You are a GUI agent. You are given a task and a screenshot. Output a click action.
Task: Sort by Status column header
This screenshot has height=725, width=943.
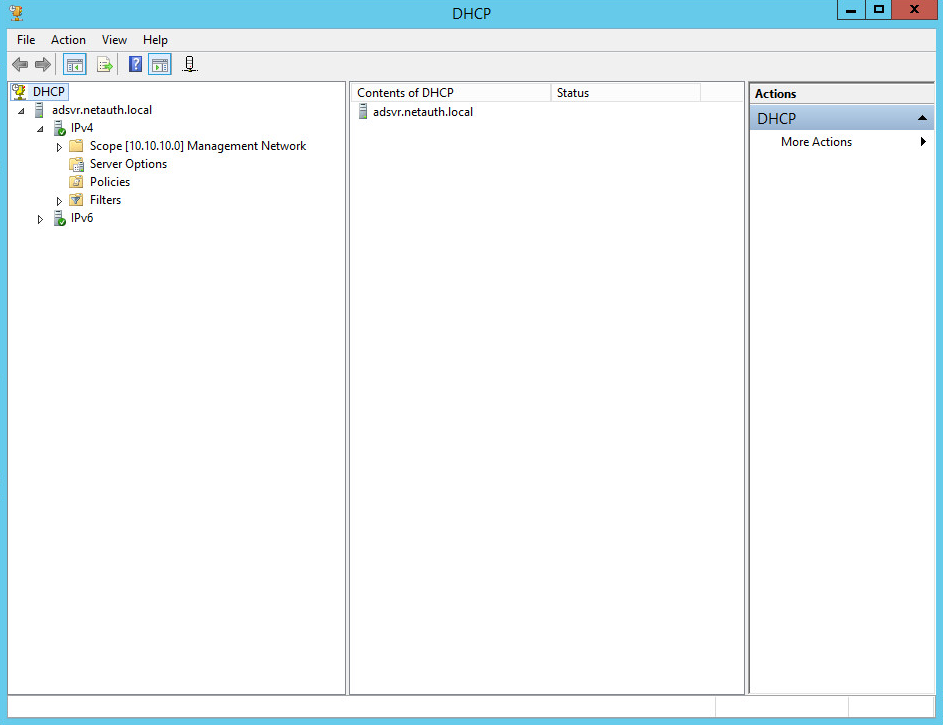(625, 93)
